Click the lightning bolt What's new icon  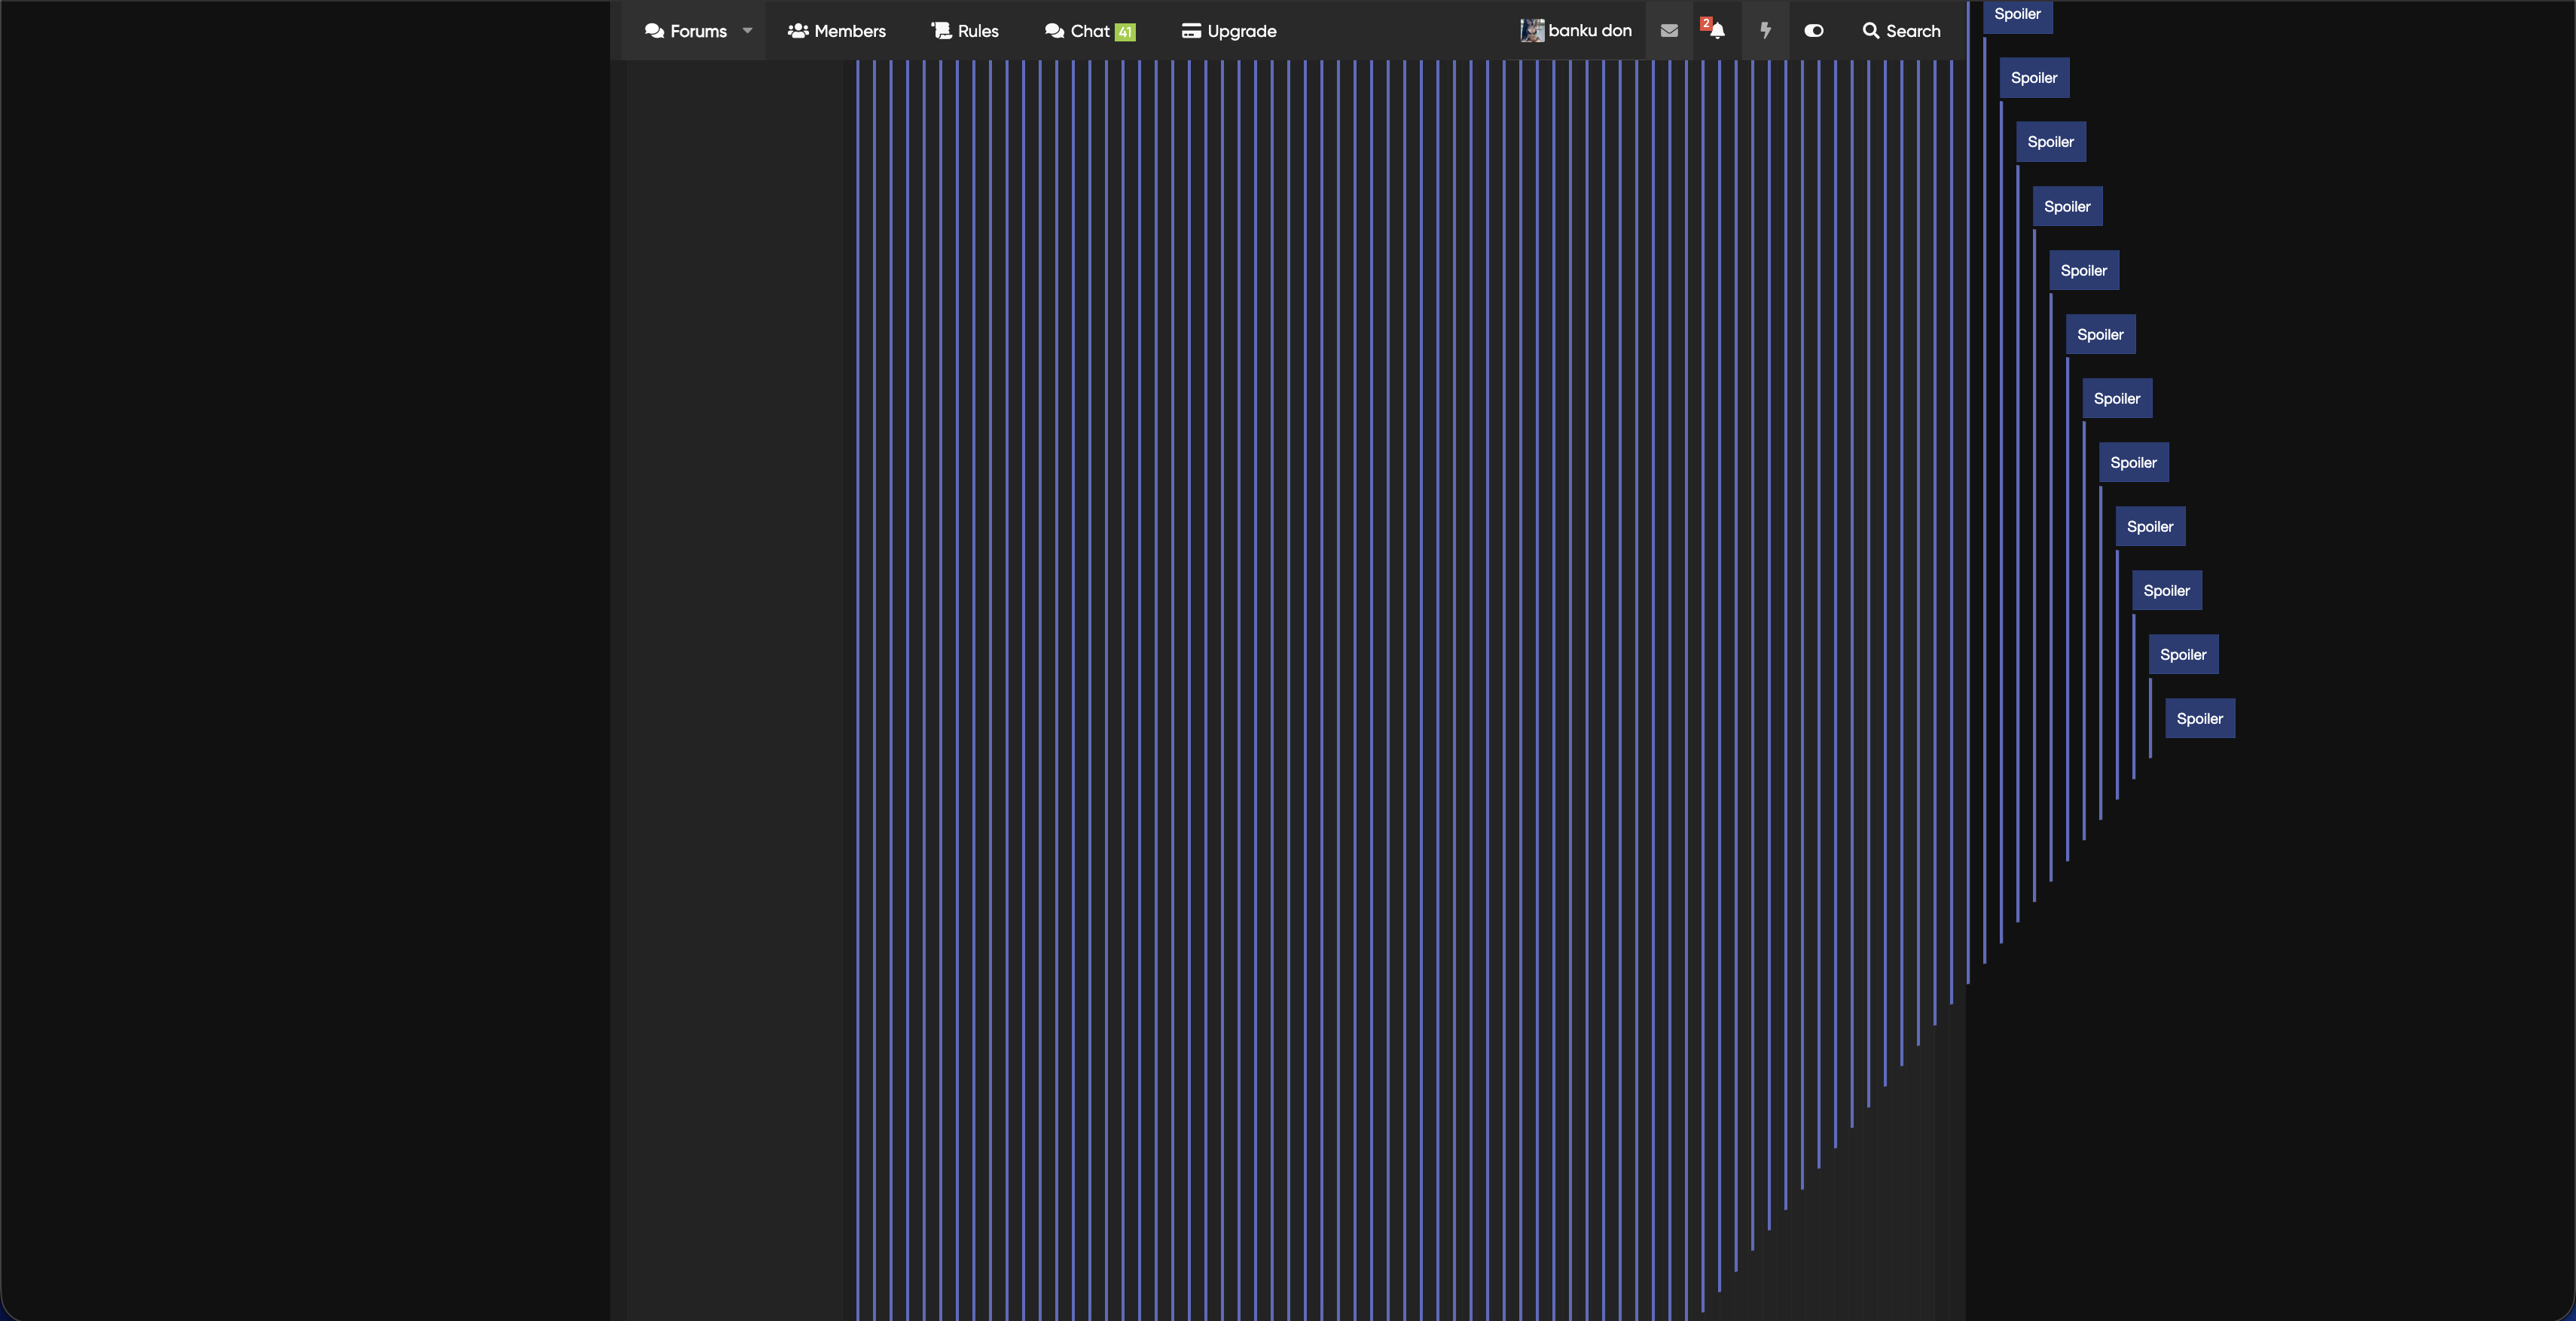coord(1765,31)
